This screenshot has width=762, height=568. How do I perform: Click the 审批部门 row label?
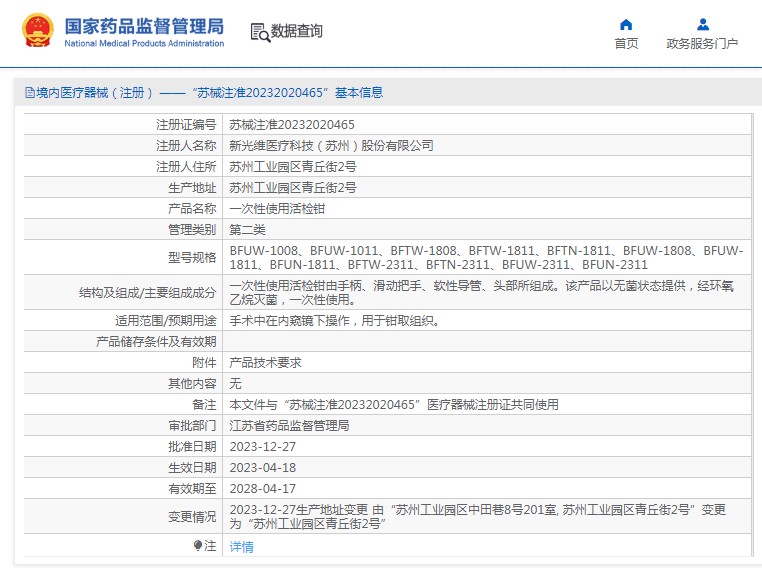coord(192,426)
